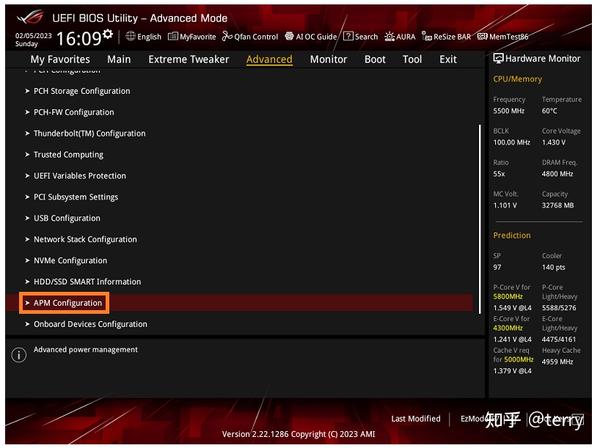Click the 4300MHz E-Core frequency
600x448 pixels.
pos(508,328)
